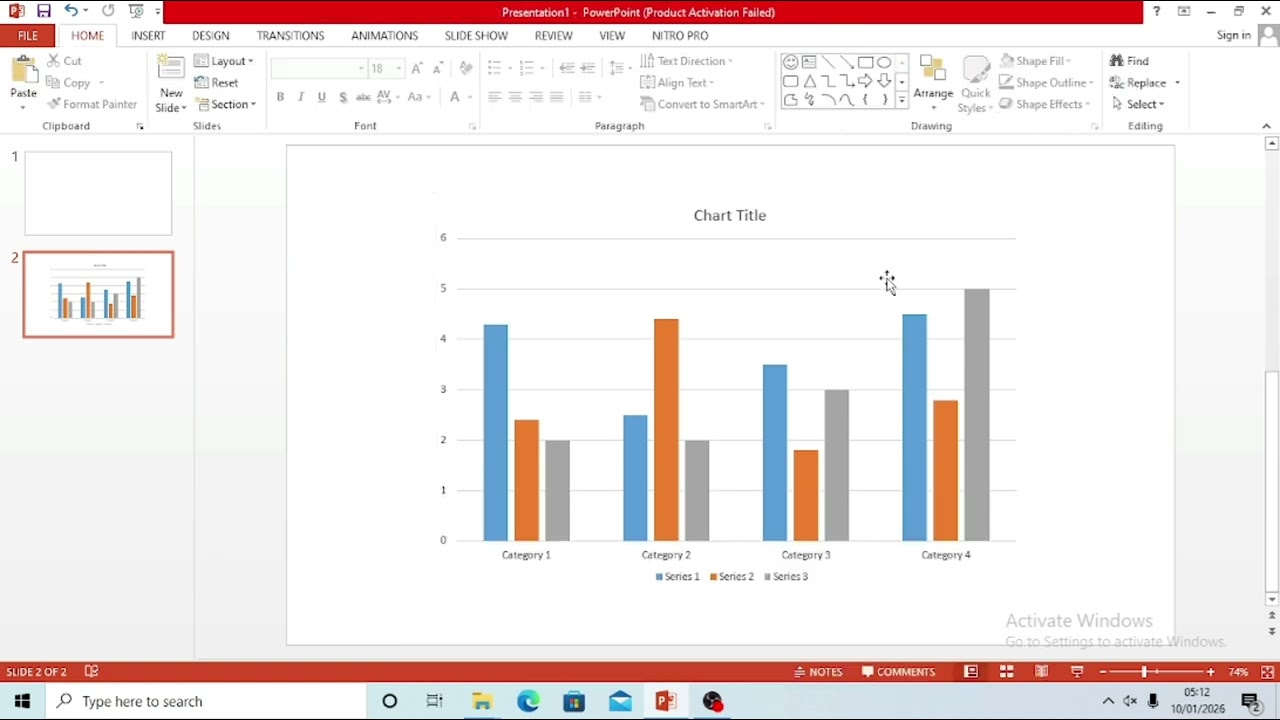Click the zoom slider handle
The width and height of the screenshot is (1280, 720).
[1145, 672]
